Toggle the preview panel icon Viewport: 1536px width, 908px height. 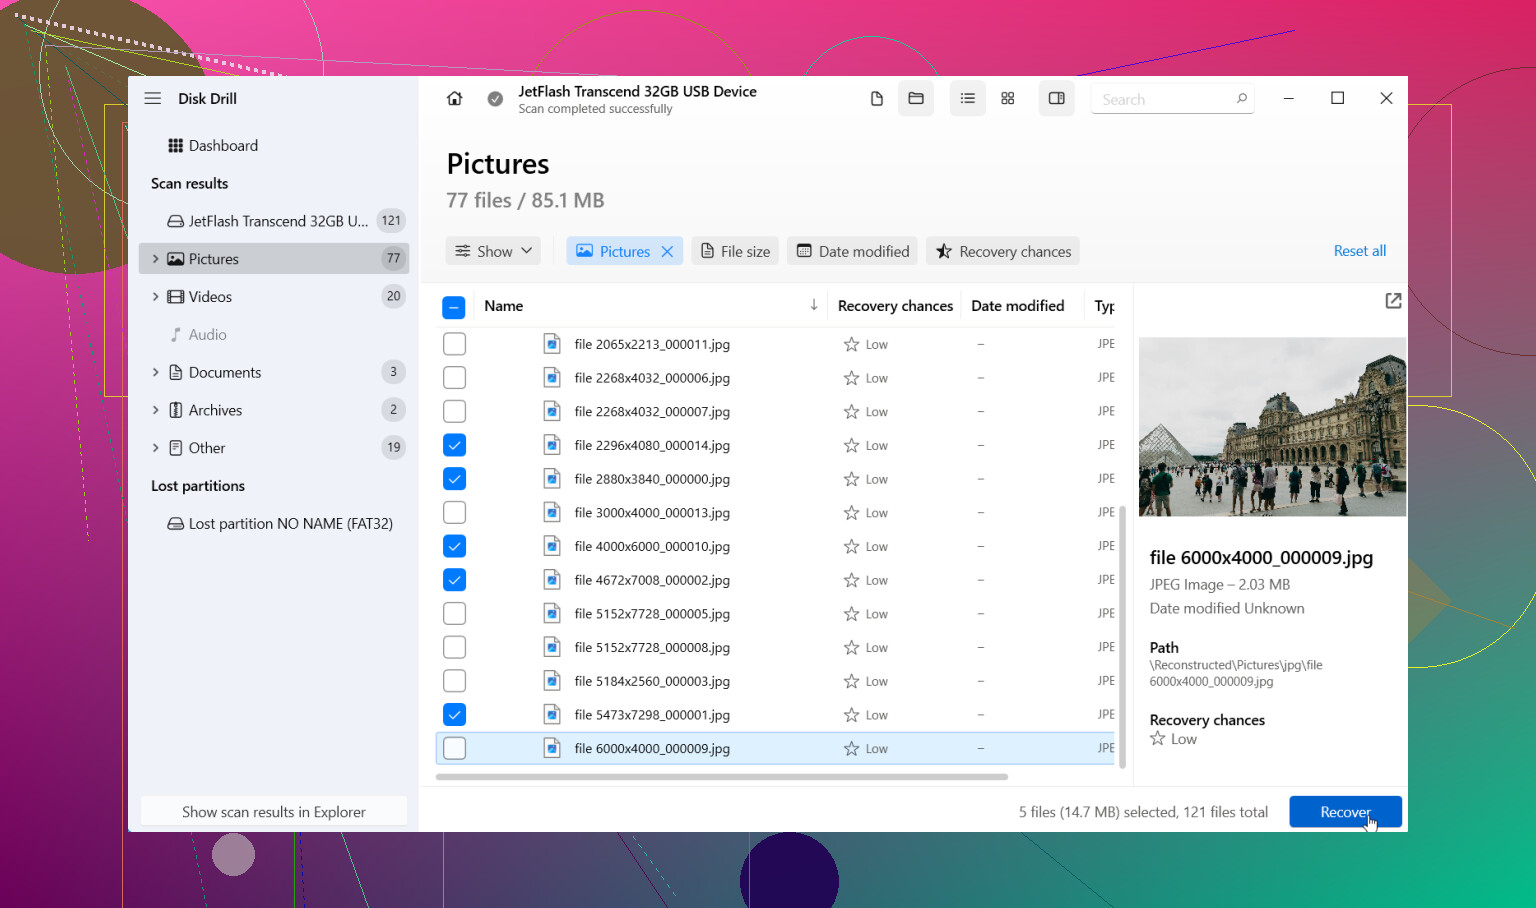(1056, 98)
